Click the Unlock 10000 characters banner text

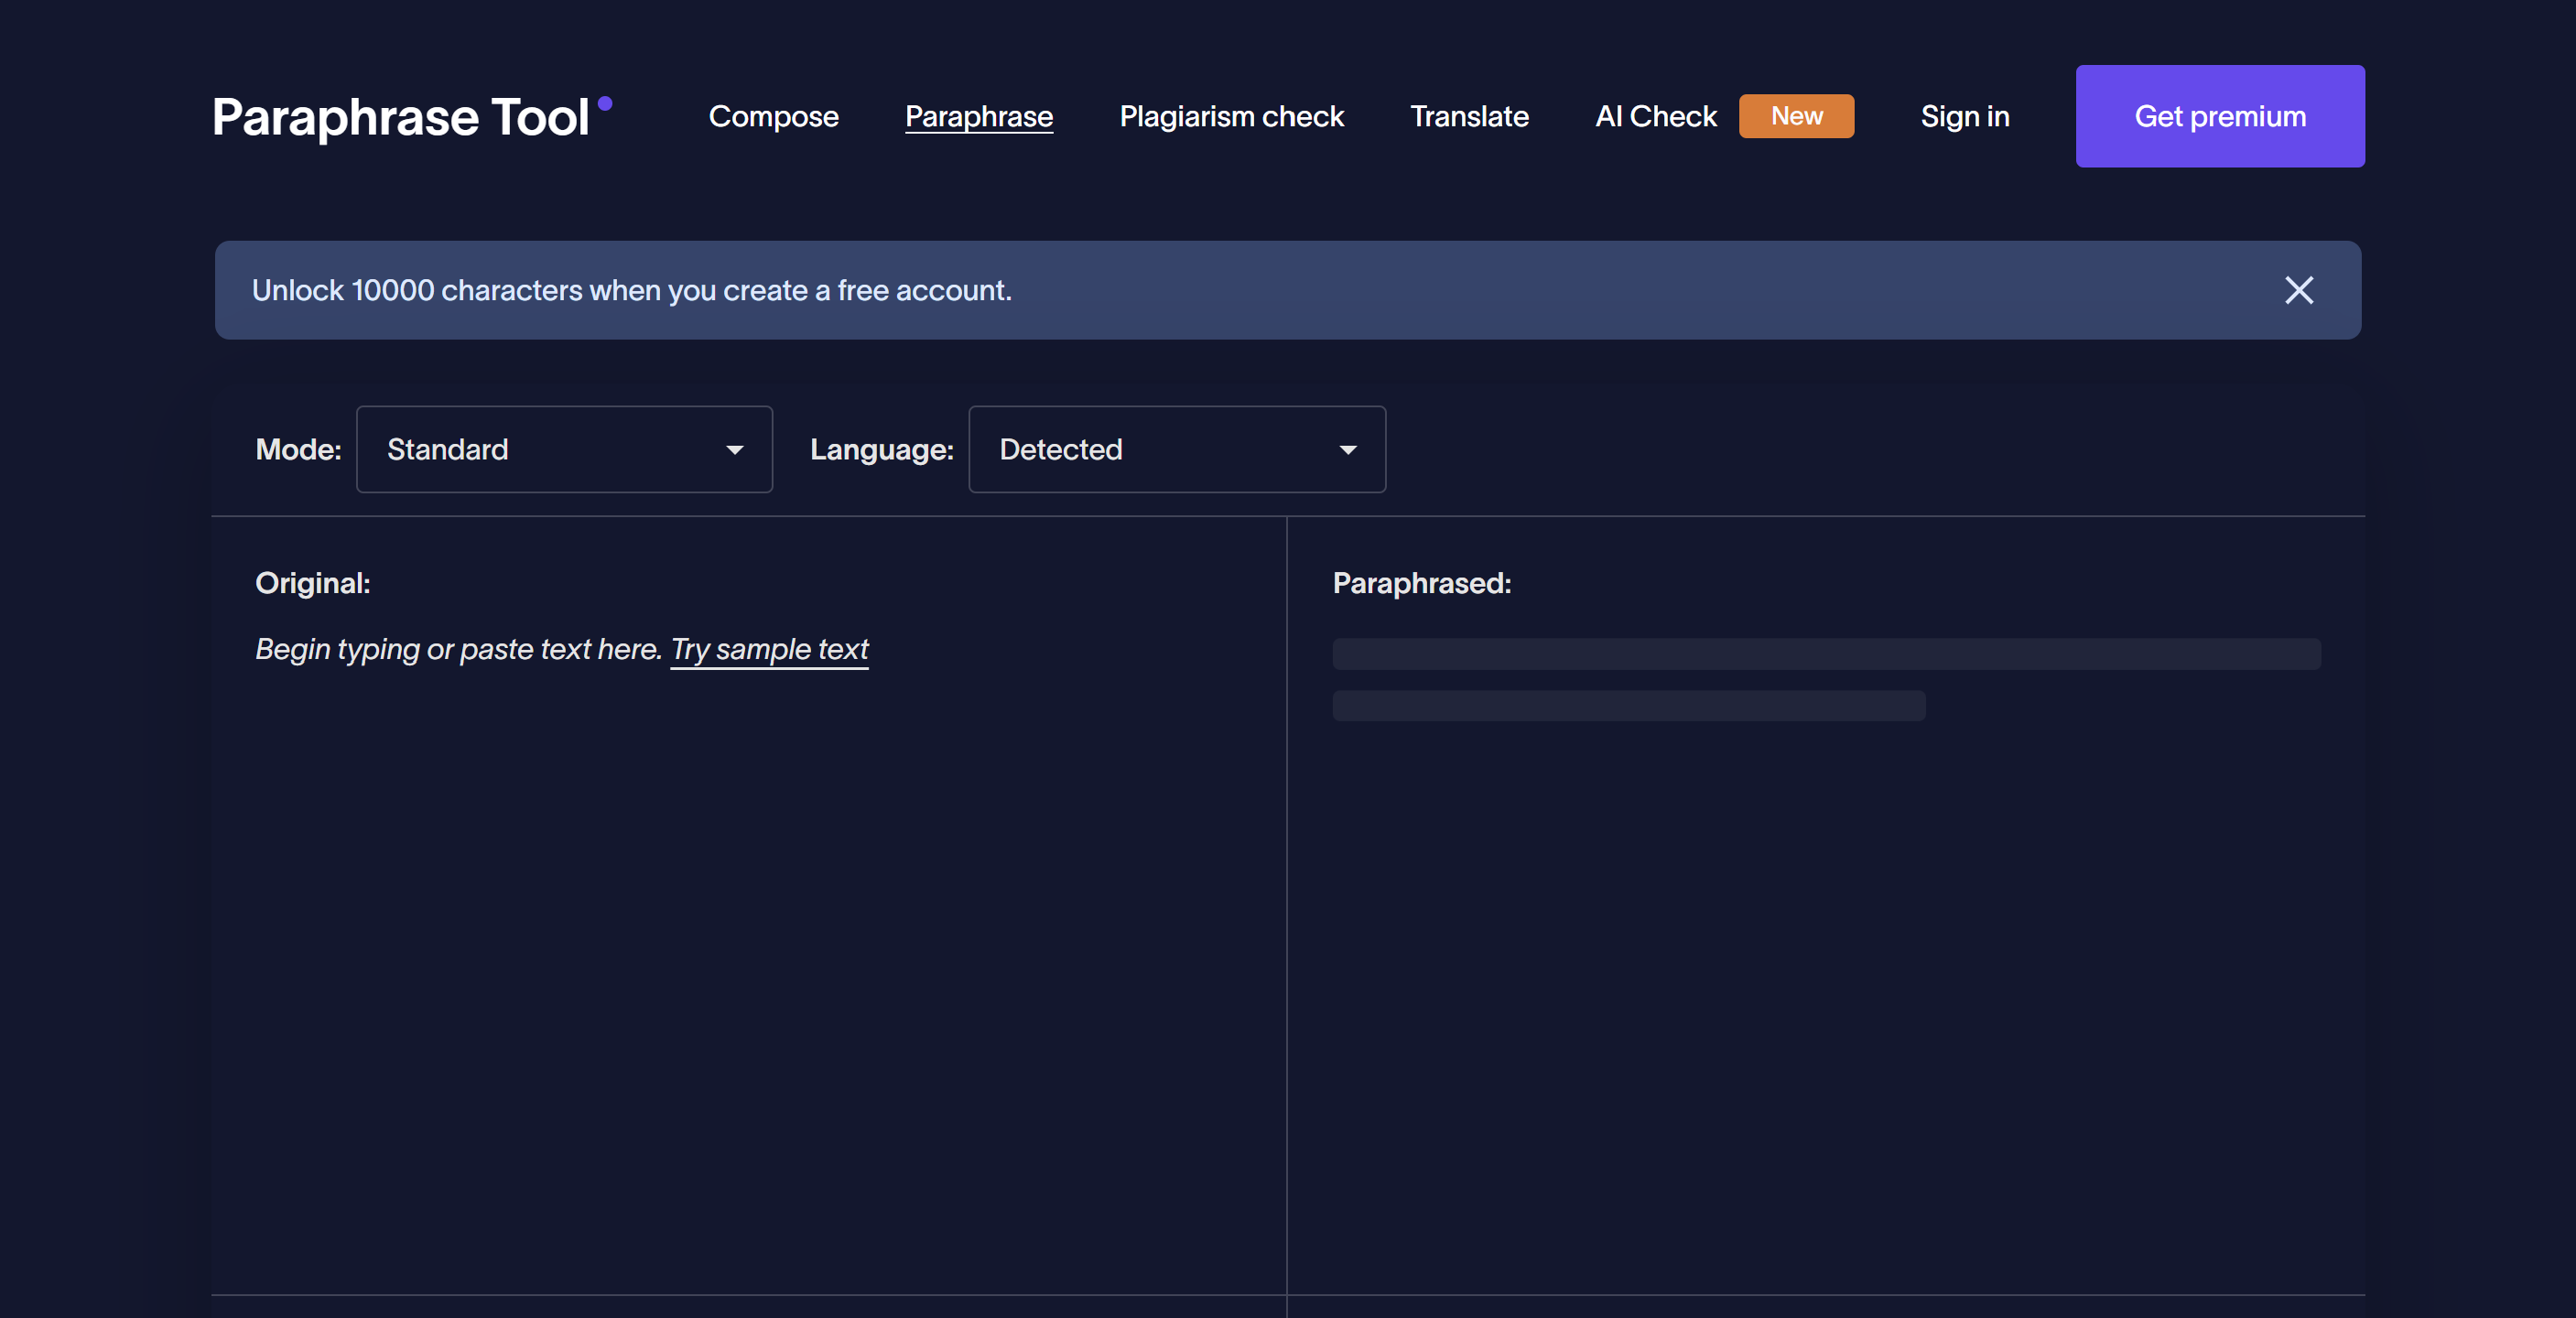click(x=631, y=290)
